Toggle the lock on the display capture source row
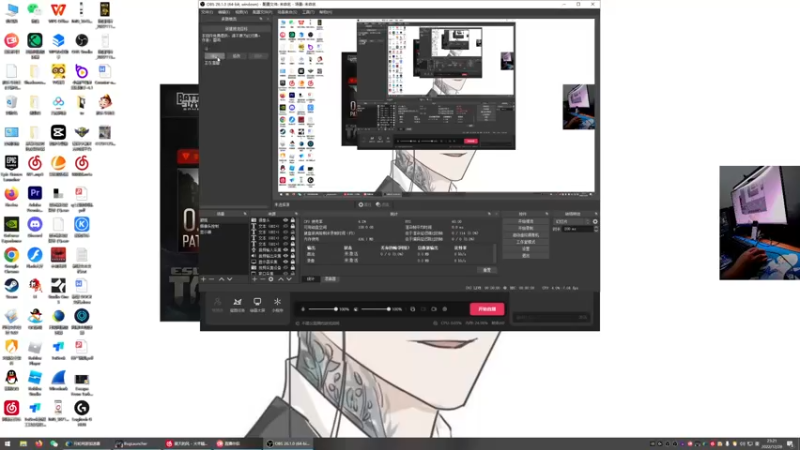 coord(293,261)
